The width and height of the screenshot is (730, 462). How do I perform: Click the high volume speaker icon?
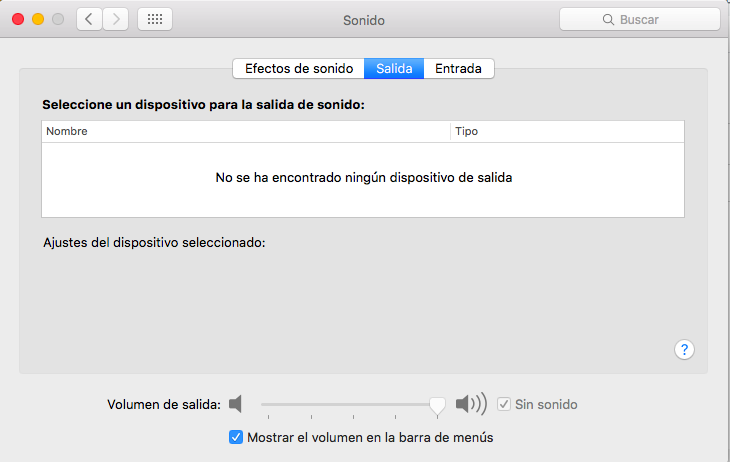pos(470,404)
